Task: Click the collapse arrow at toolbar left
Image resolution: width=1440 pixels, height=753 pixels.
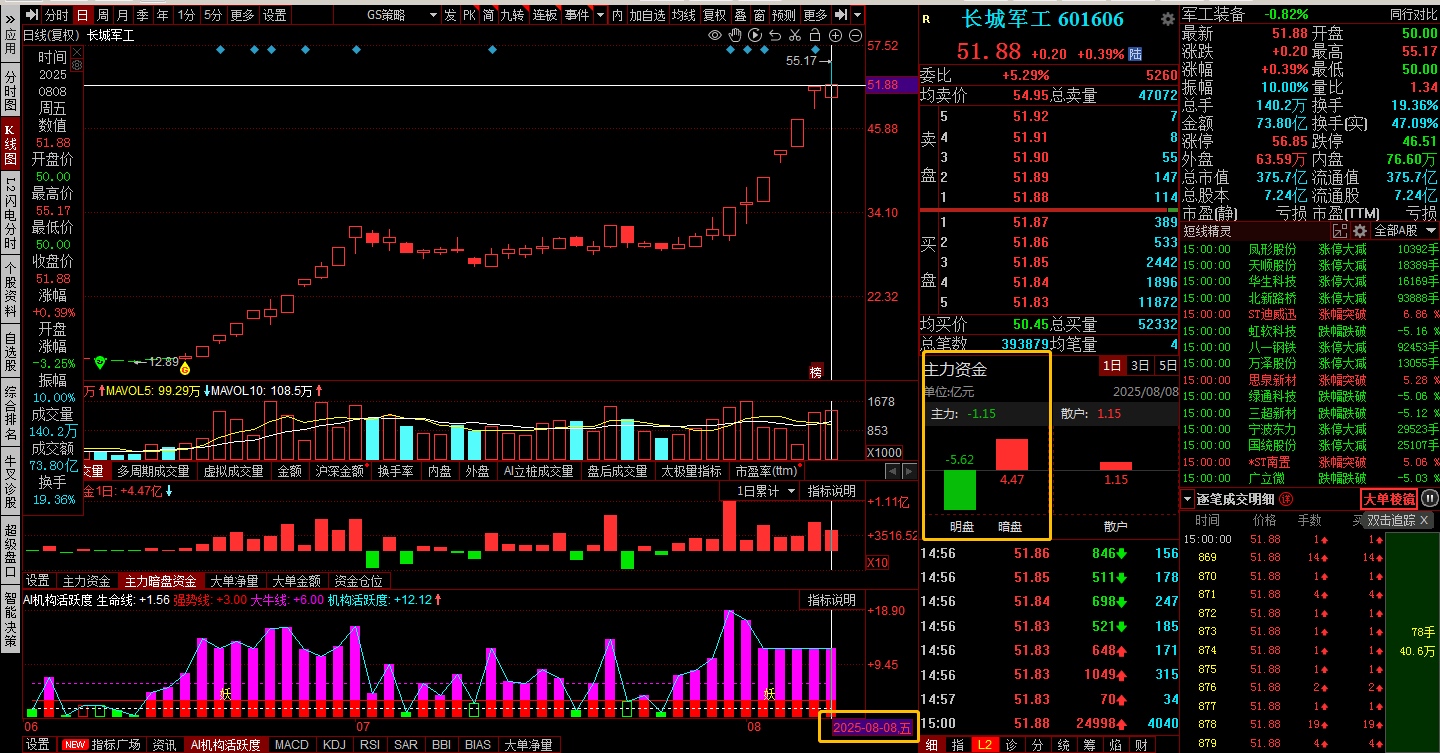Action: (x=32, y=15)
